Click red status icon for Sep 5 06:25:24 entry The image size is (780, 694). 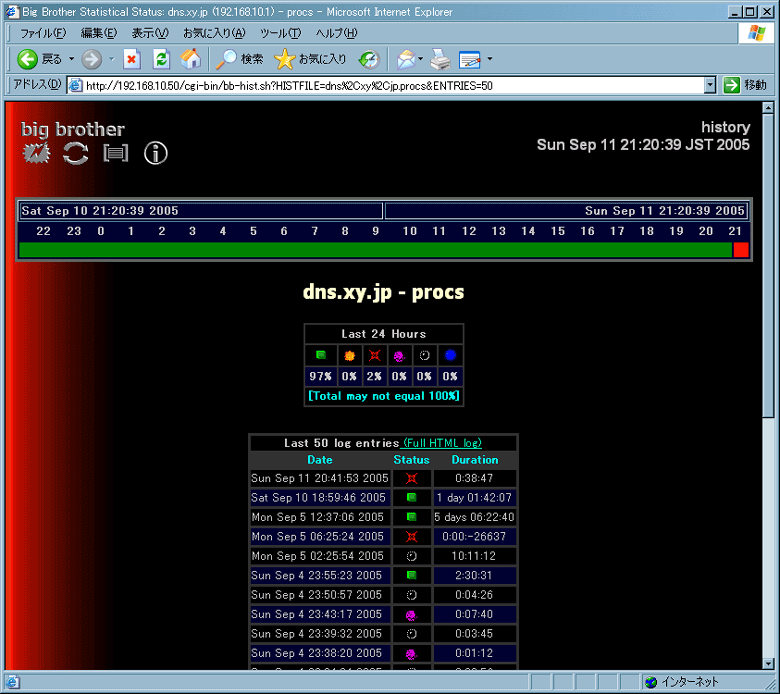[411, 536]
